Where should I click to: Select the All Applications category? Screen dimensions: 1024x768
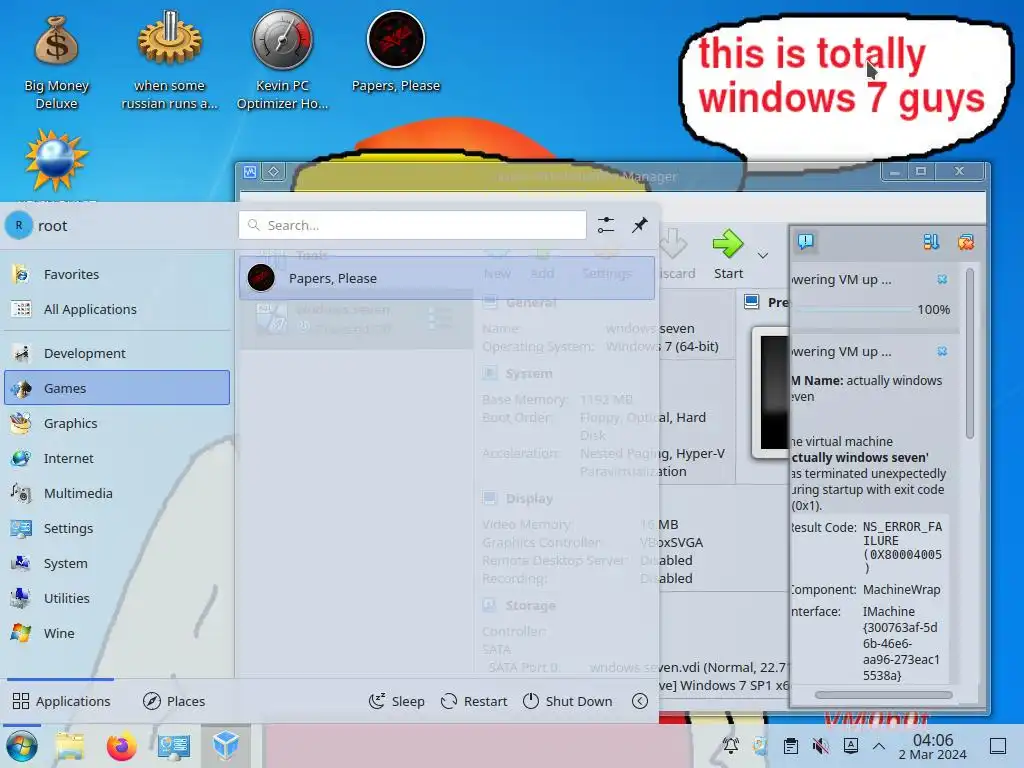click(x=118, y=310)
